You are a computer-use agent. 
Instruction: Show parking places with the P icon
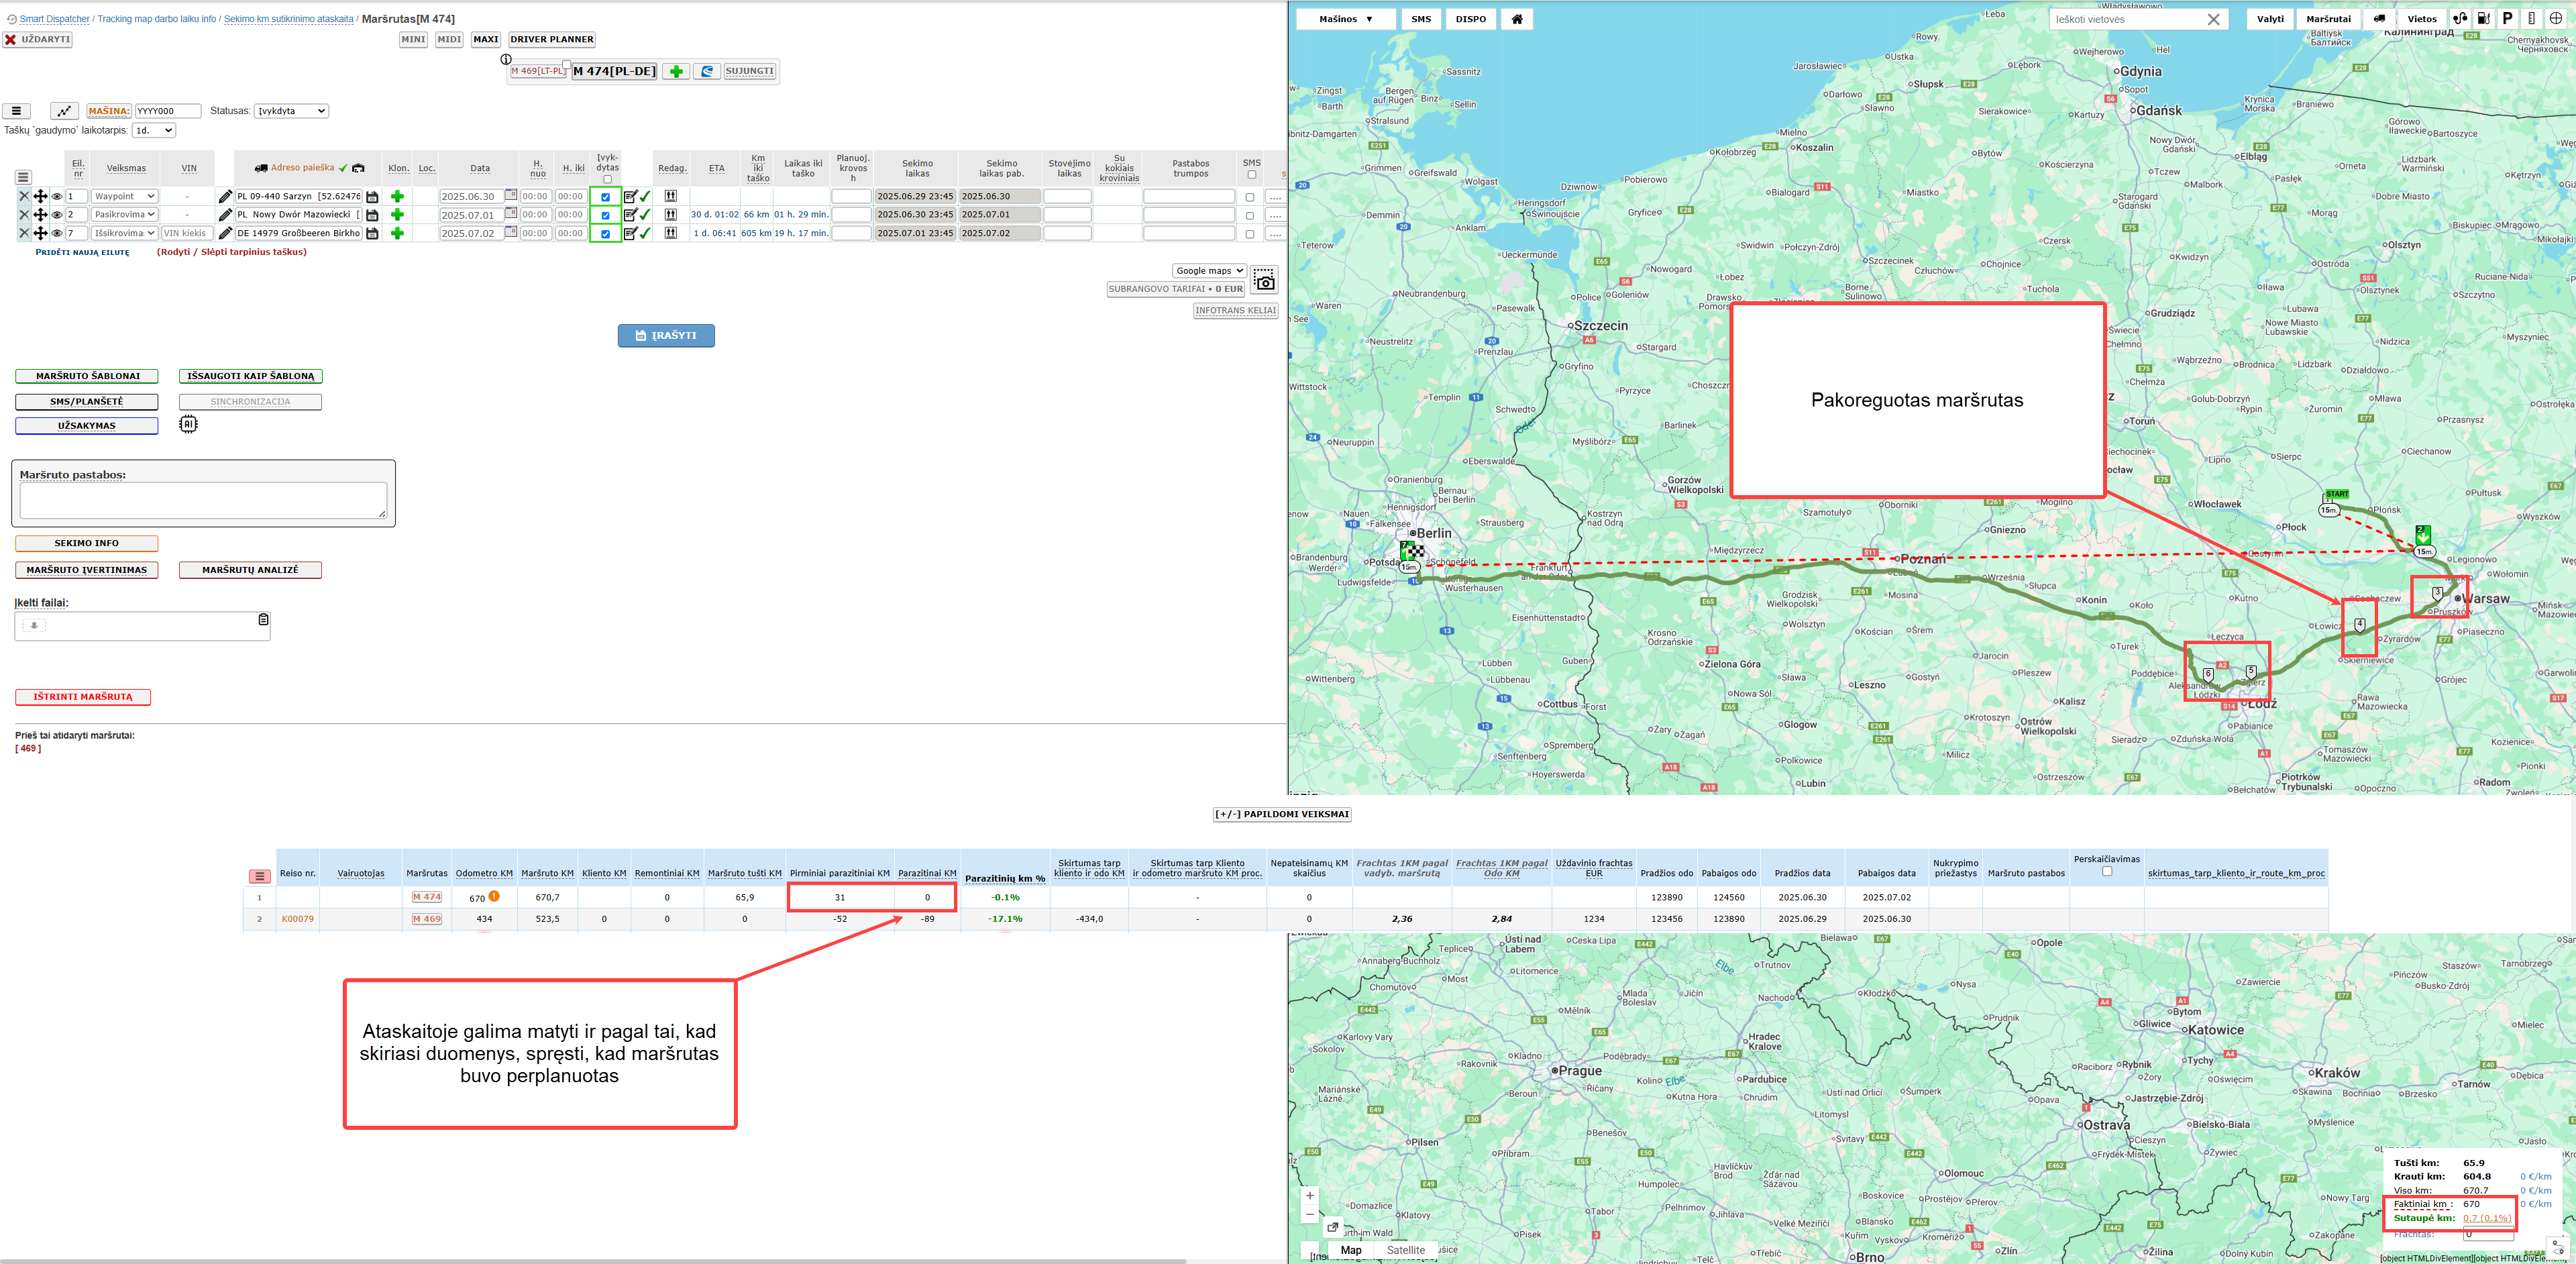click(2507, 18)
